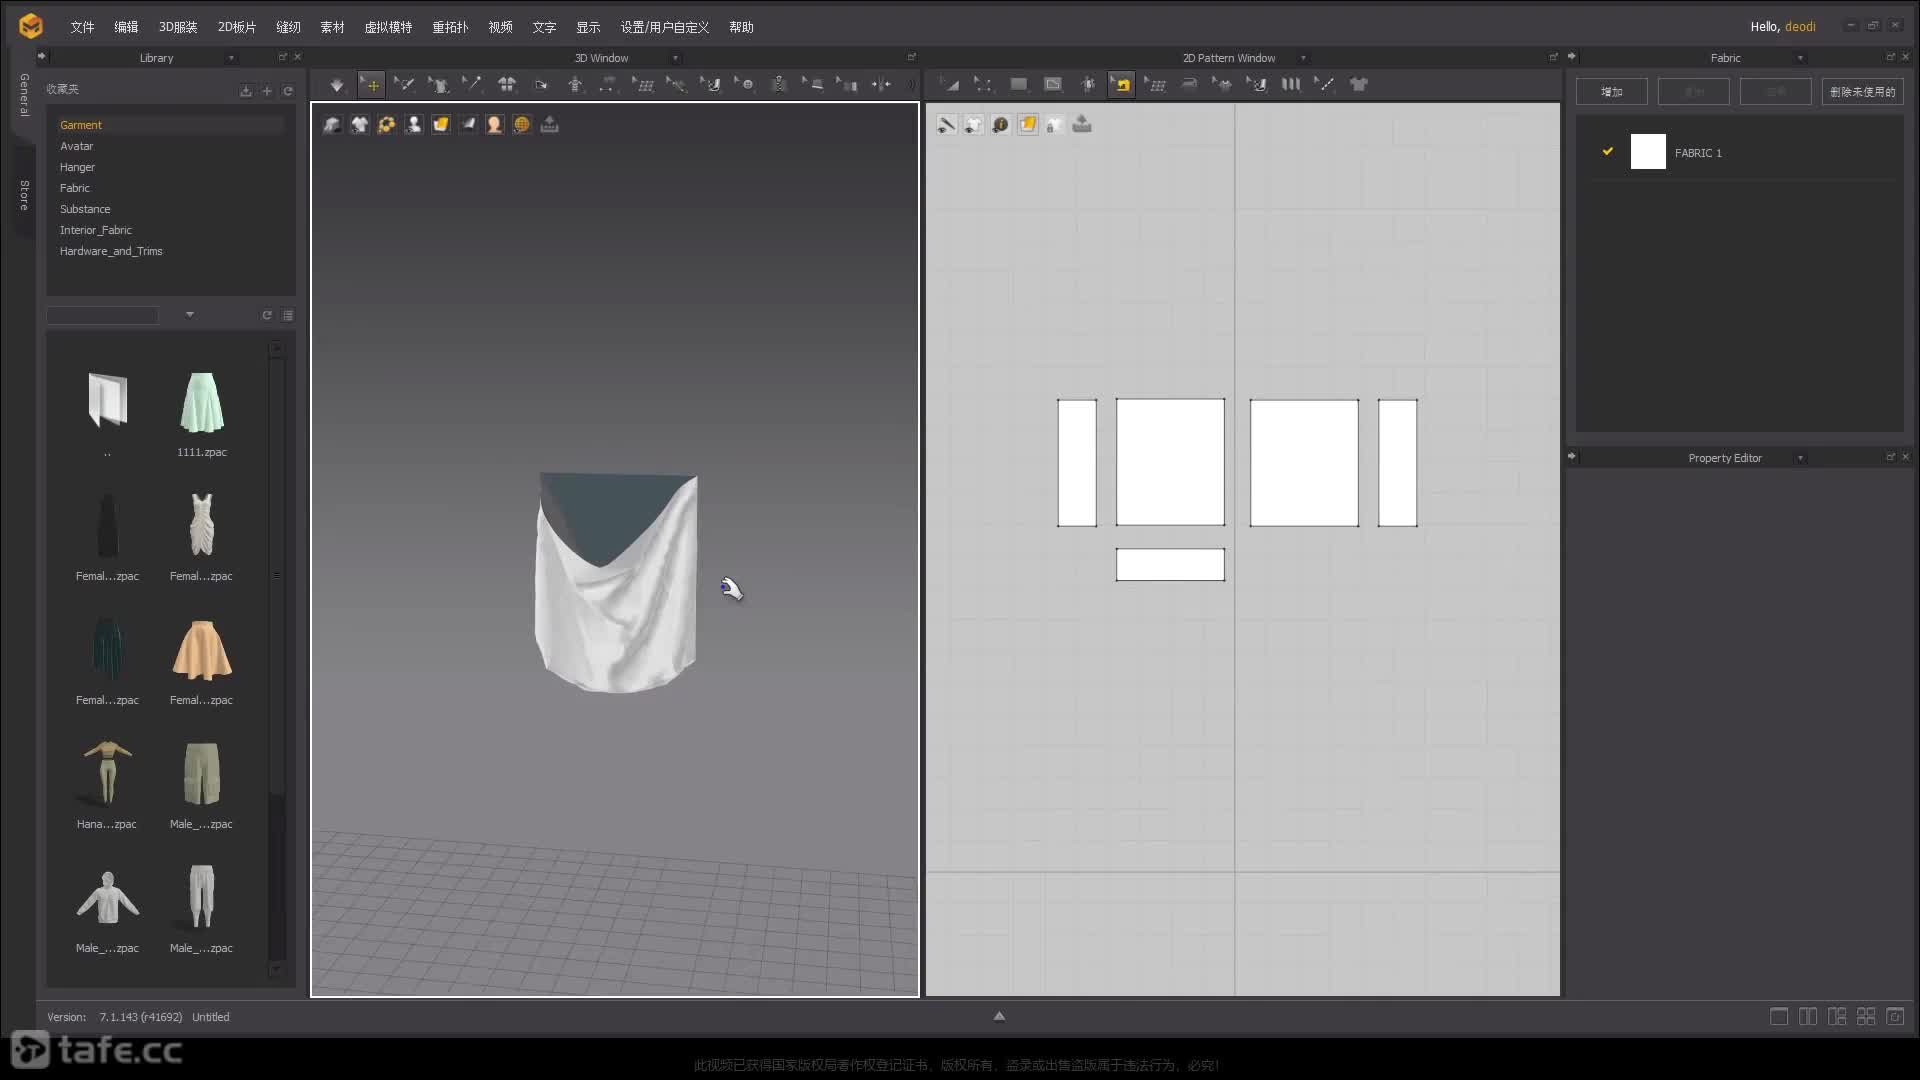Open Library panel dropdown arrow

point(231,58)
